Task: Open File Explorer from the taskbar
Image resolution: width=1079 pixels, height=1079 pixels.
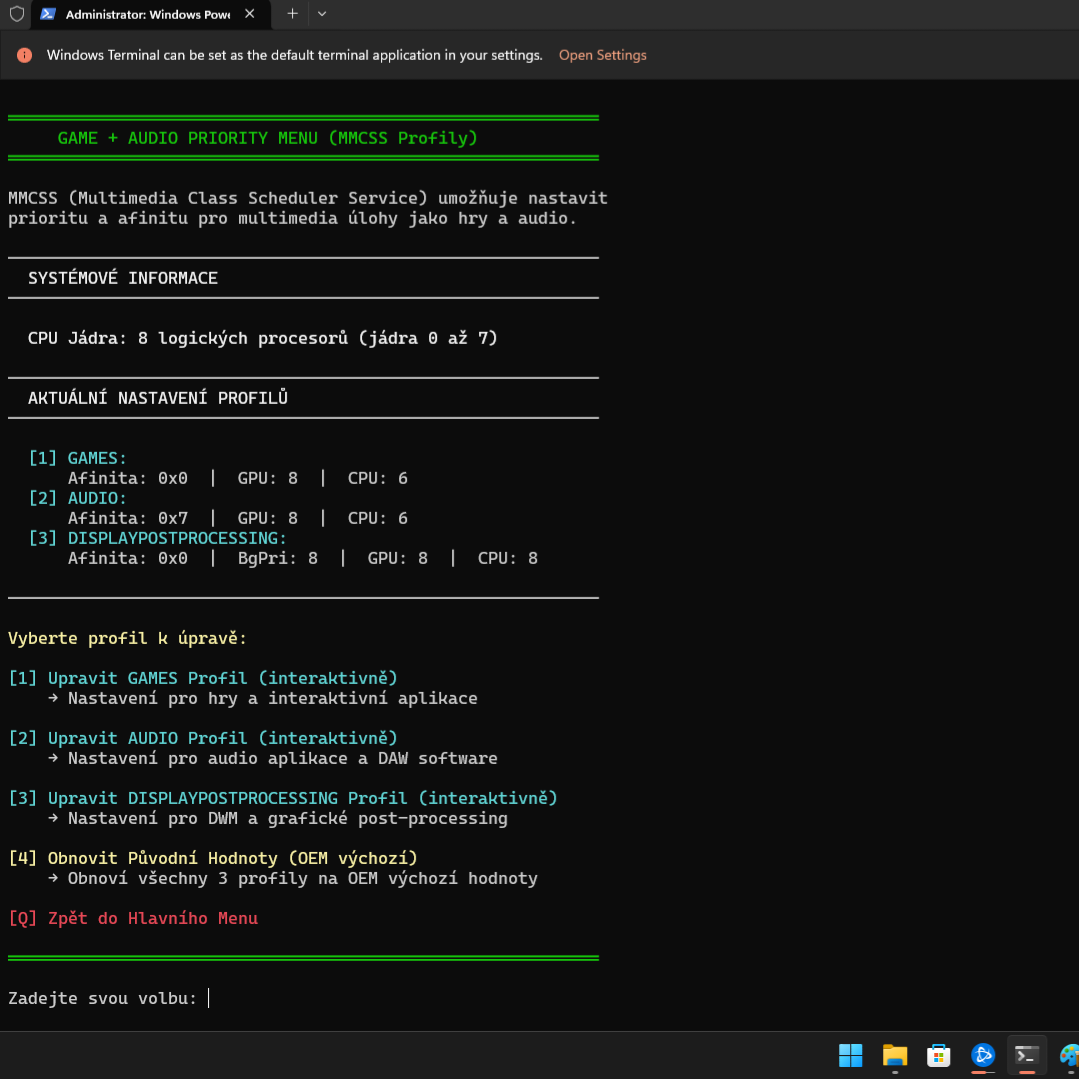Action: [894, 1055]
